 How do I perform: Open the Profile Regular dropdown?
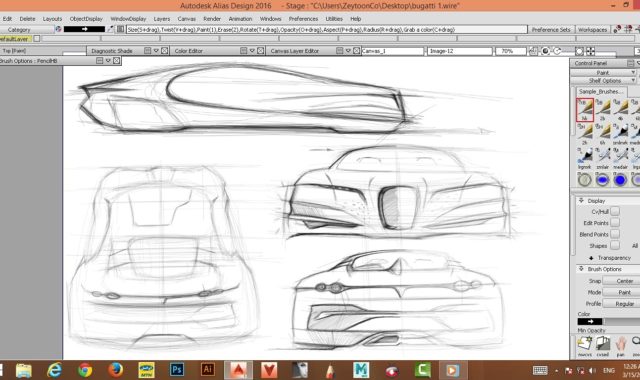click(621, 304)
